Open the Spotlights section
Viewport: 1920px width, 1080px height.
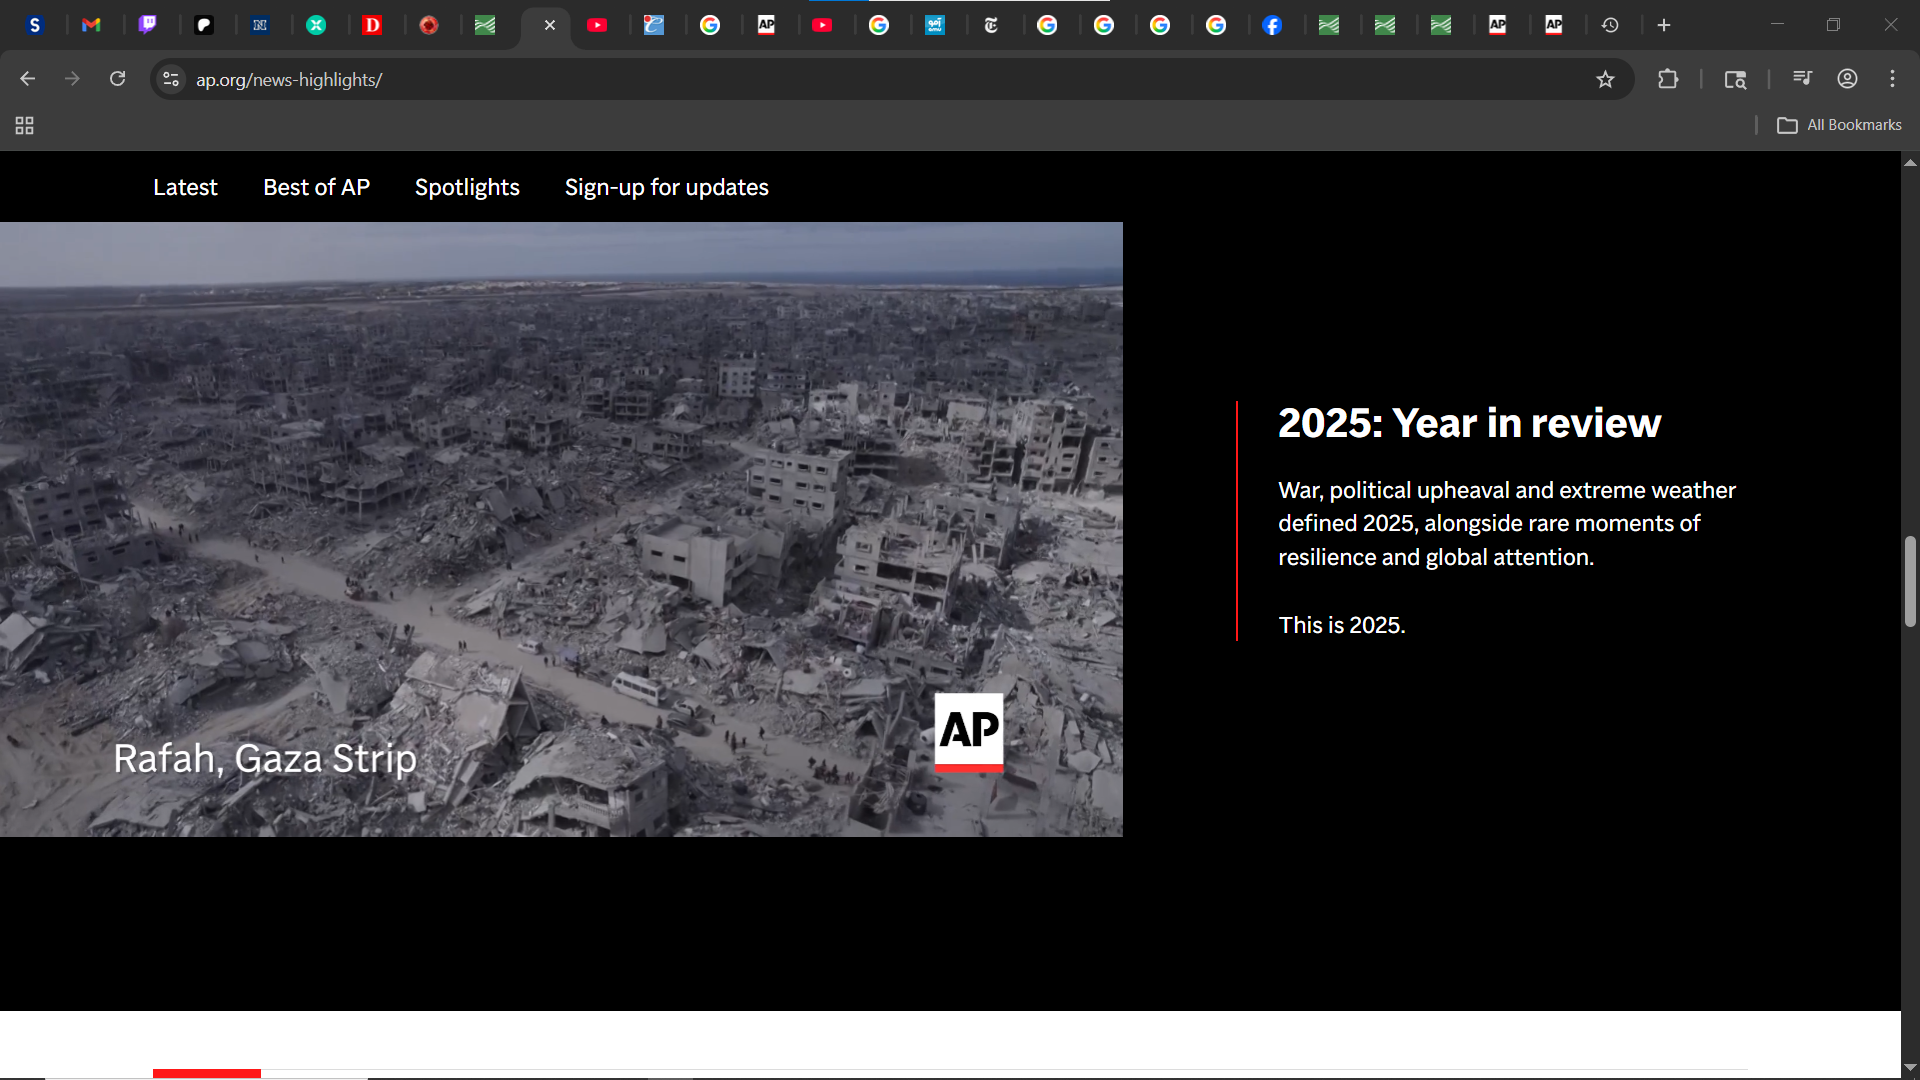pyautogui.click(x=467, y=187)
